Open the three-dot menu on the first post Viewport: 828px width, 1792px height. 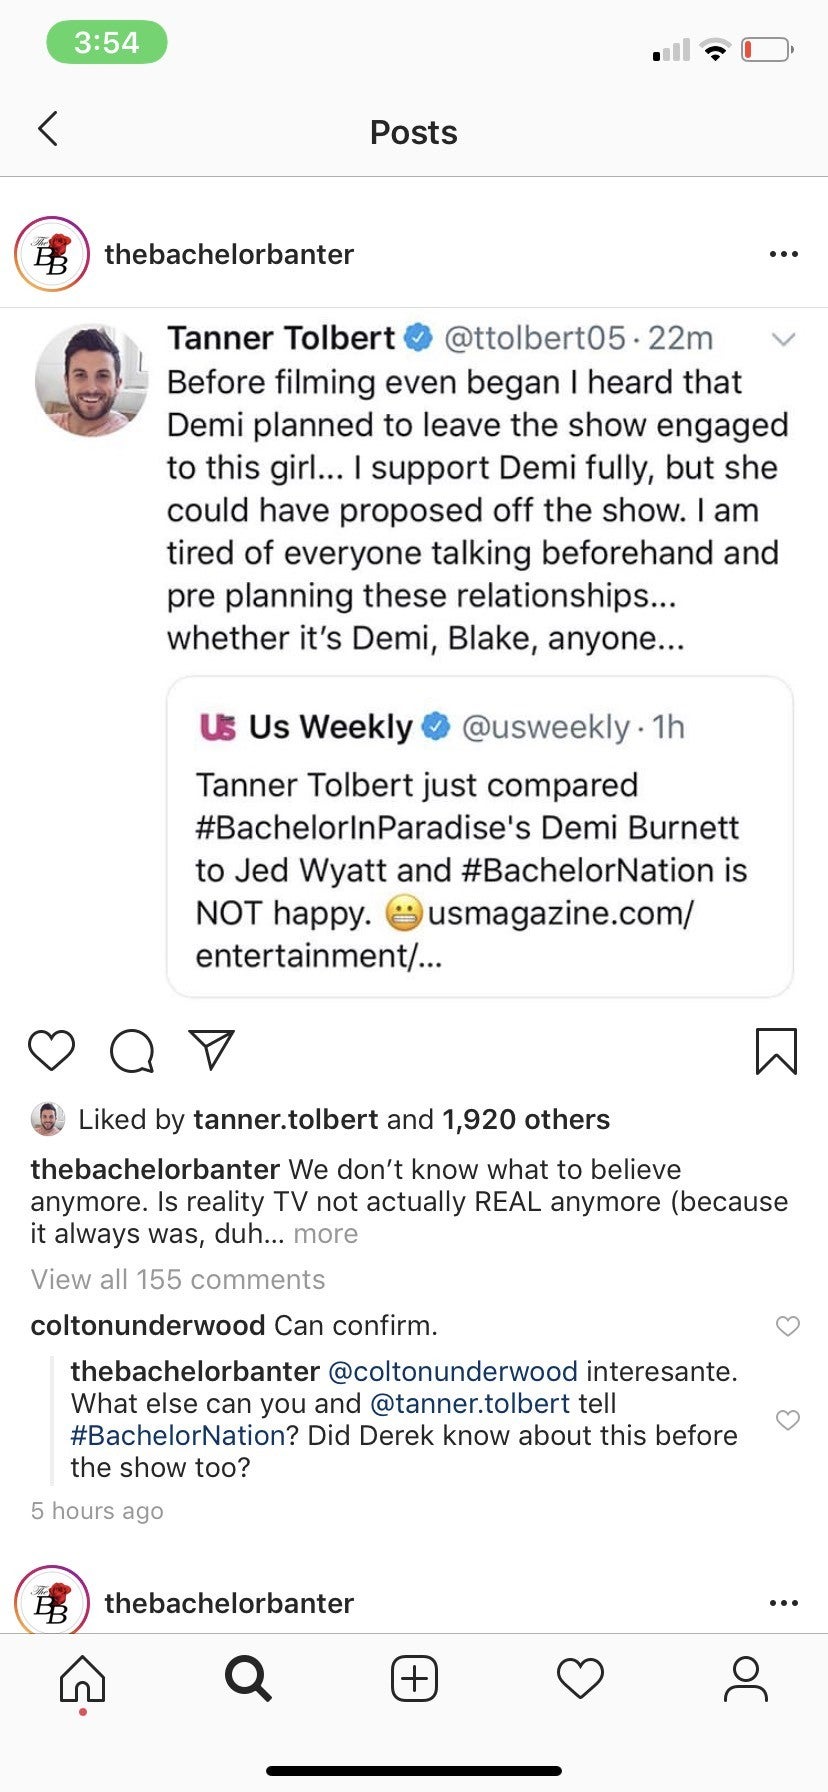pos(783,254)
